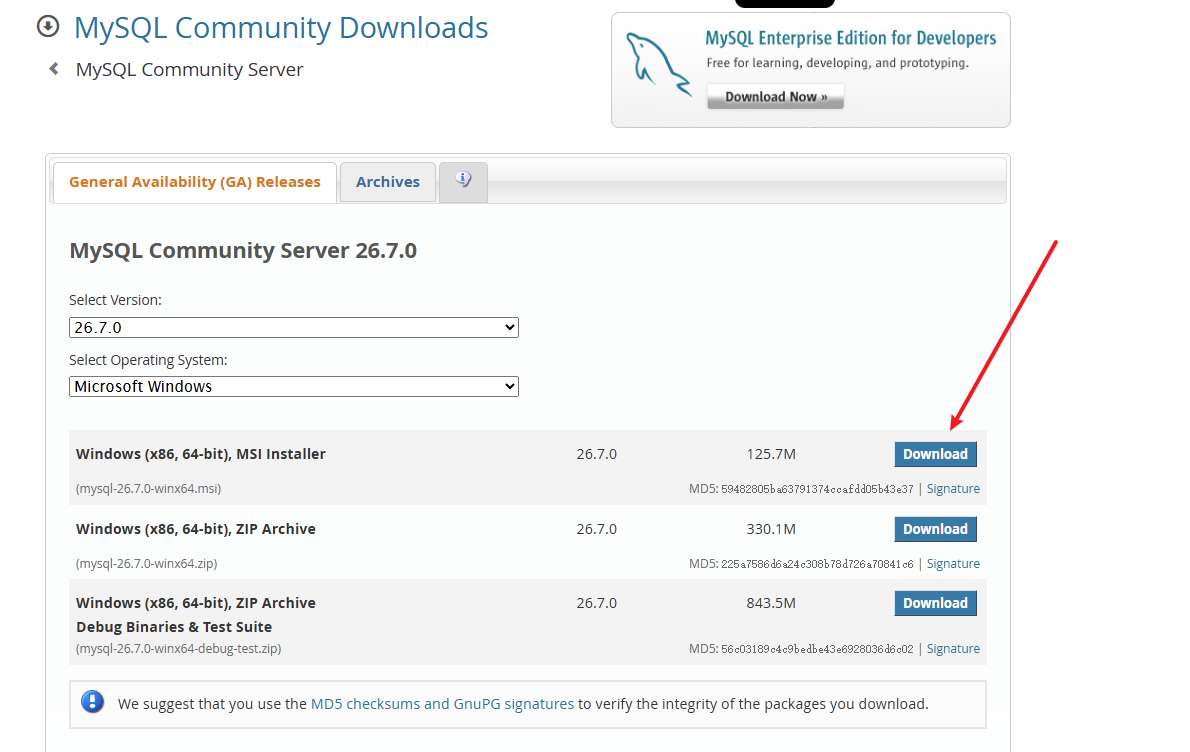Image resolution: width=1190 pixels, height=752 pixels.
Task: Click the back chevron beside MySQL Community Server
Action: (x=53, y=69)
